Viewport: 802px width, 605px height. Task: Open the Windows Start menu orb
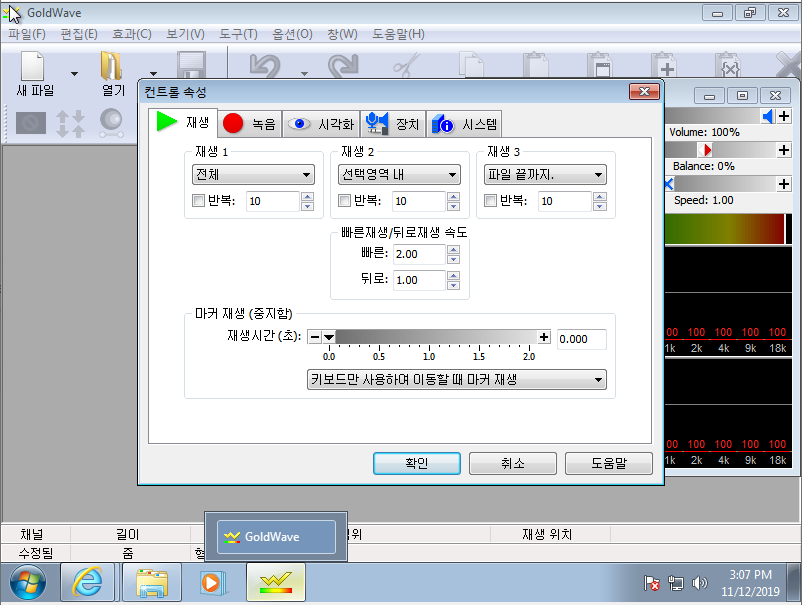(28, 582)
